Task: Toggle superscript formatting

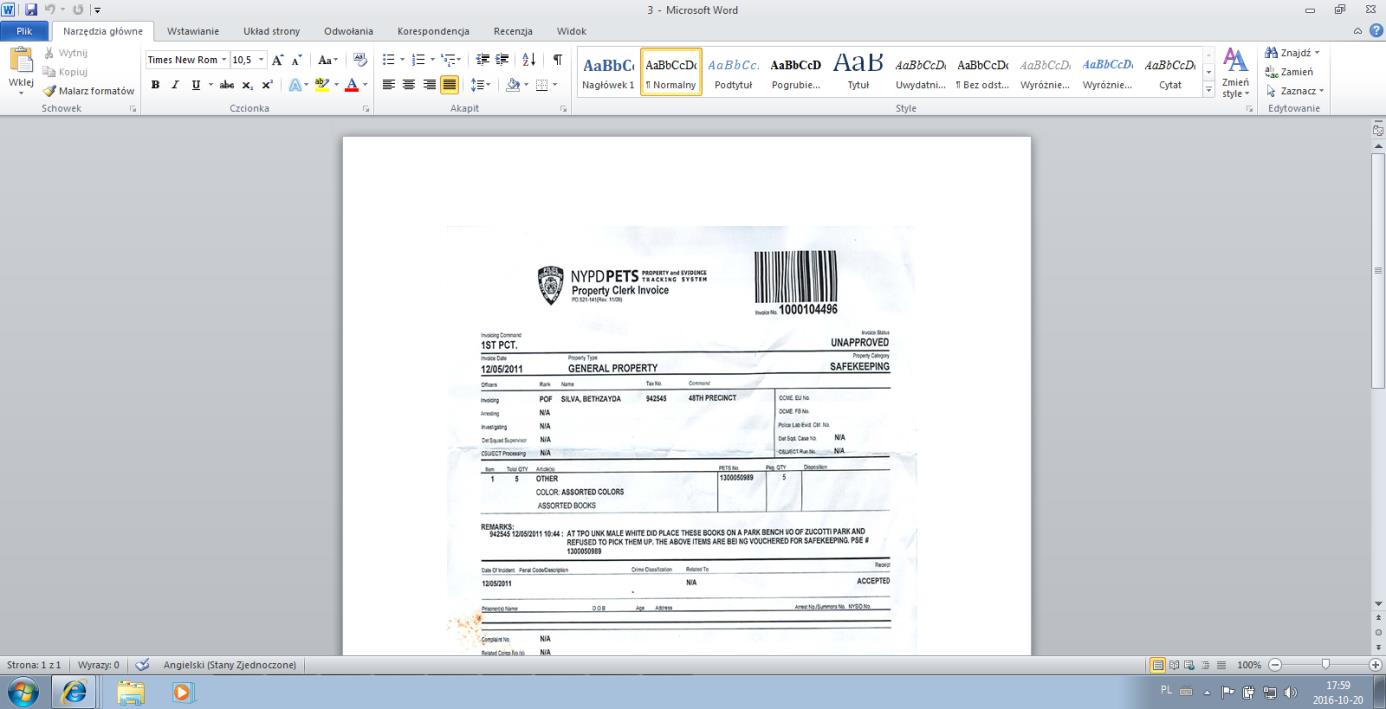Action: point(267,85)
